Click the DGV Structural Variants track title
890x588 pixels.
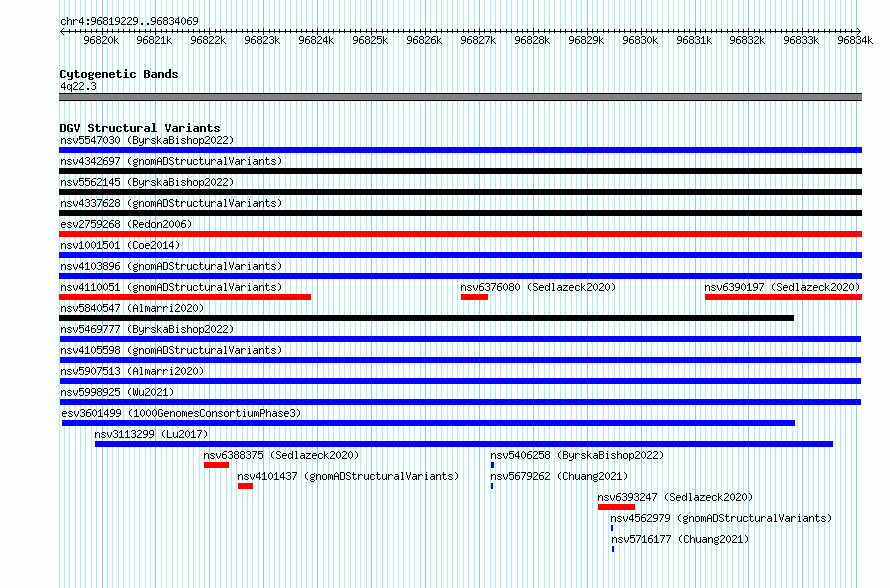[x=140, y=128]
